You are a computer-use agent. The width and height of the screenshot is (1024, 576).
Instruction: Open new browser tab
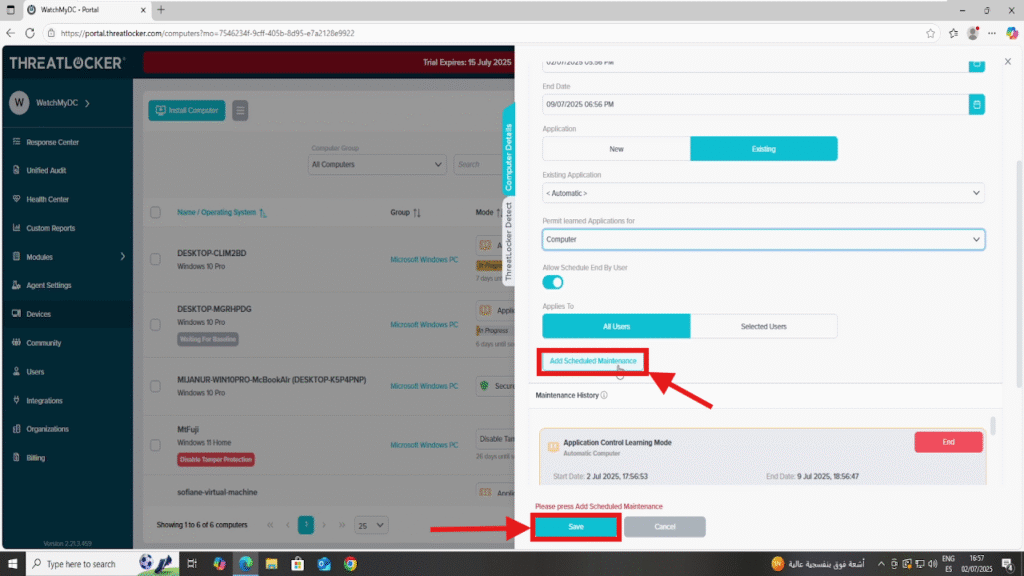point(161,10)
